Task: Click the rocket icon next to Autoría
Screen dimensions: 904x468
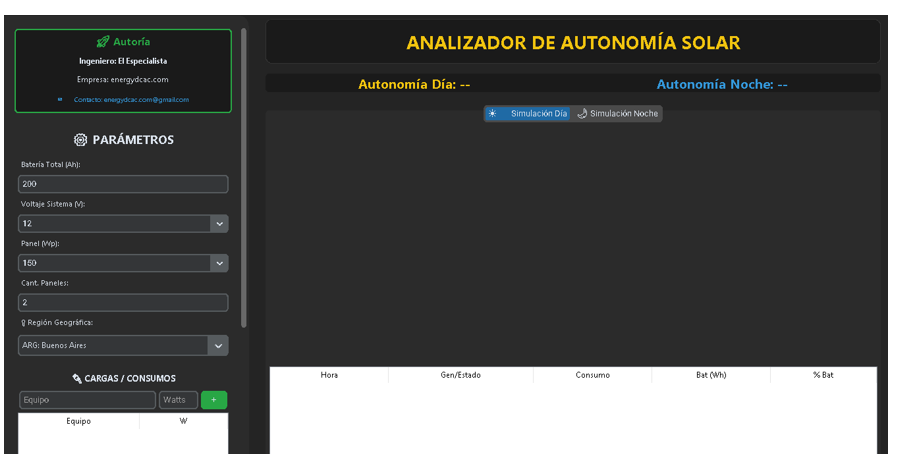Action: 102,42
